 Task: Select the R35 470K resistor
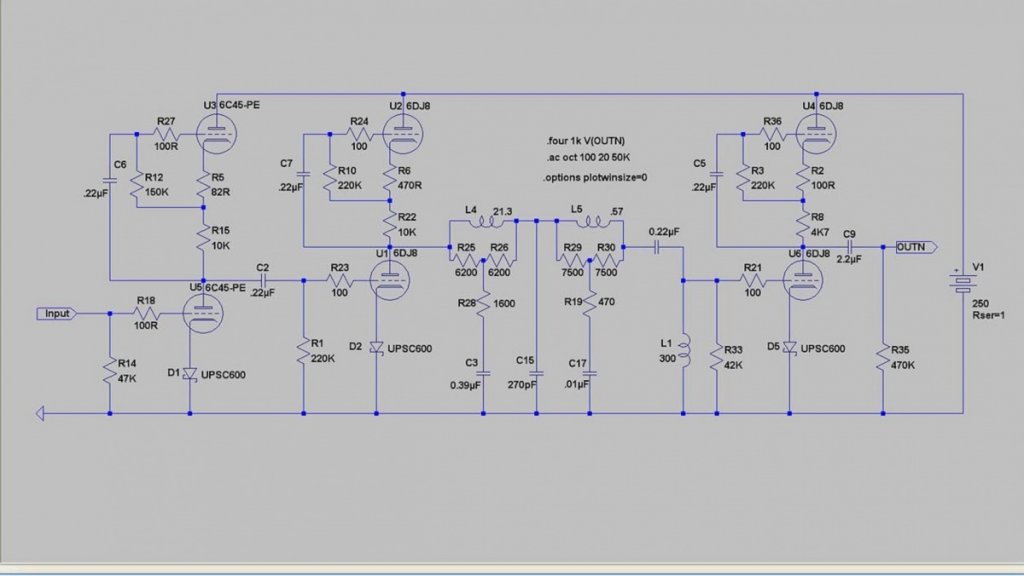point(883,357)
